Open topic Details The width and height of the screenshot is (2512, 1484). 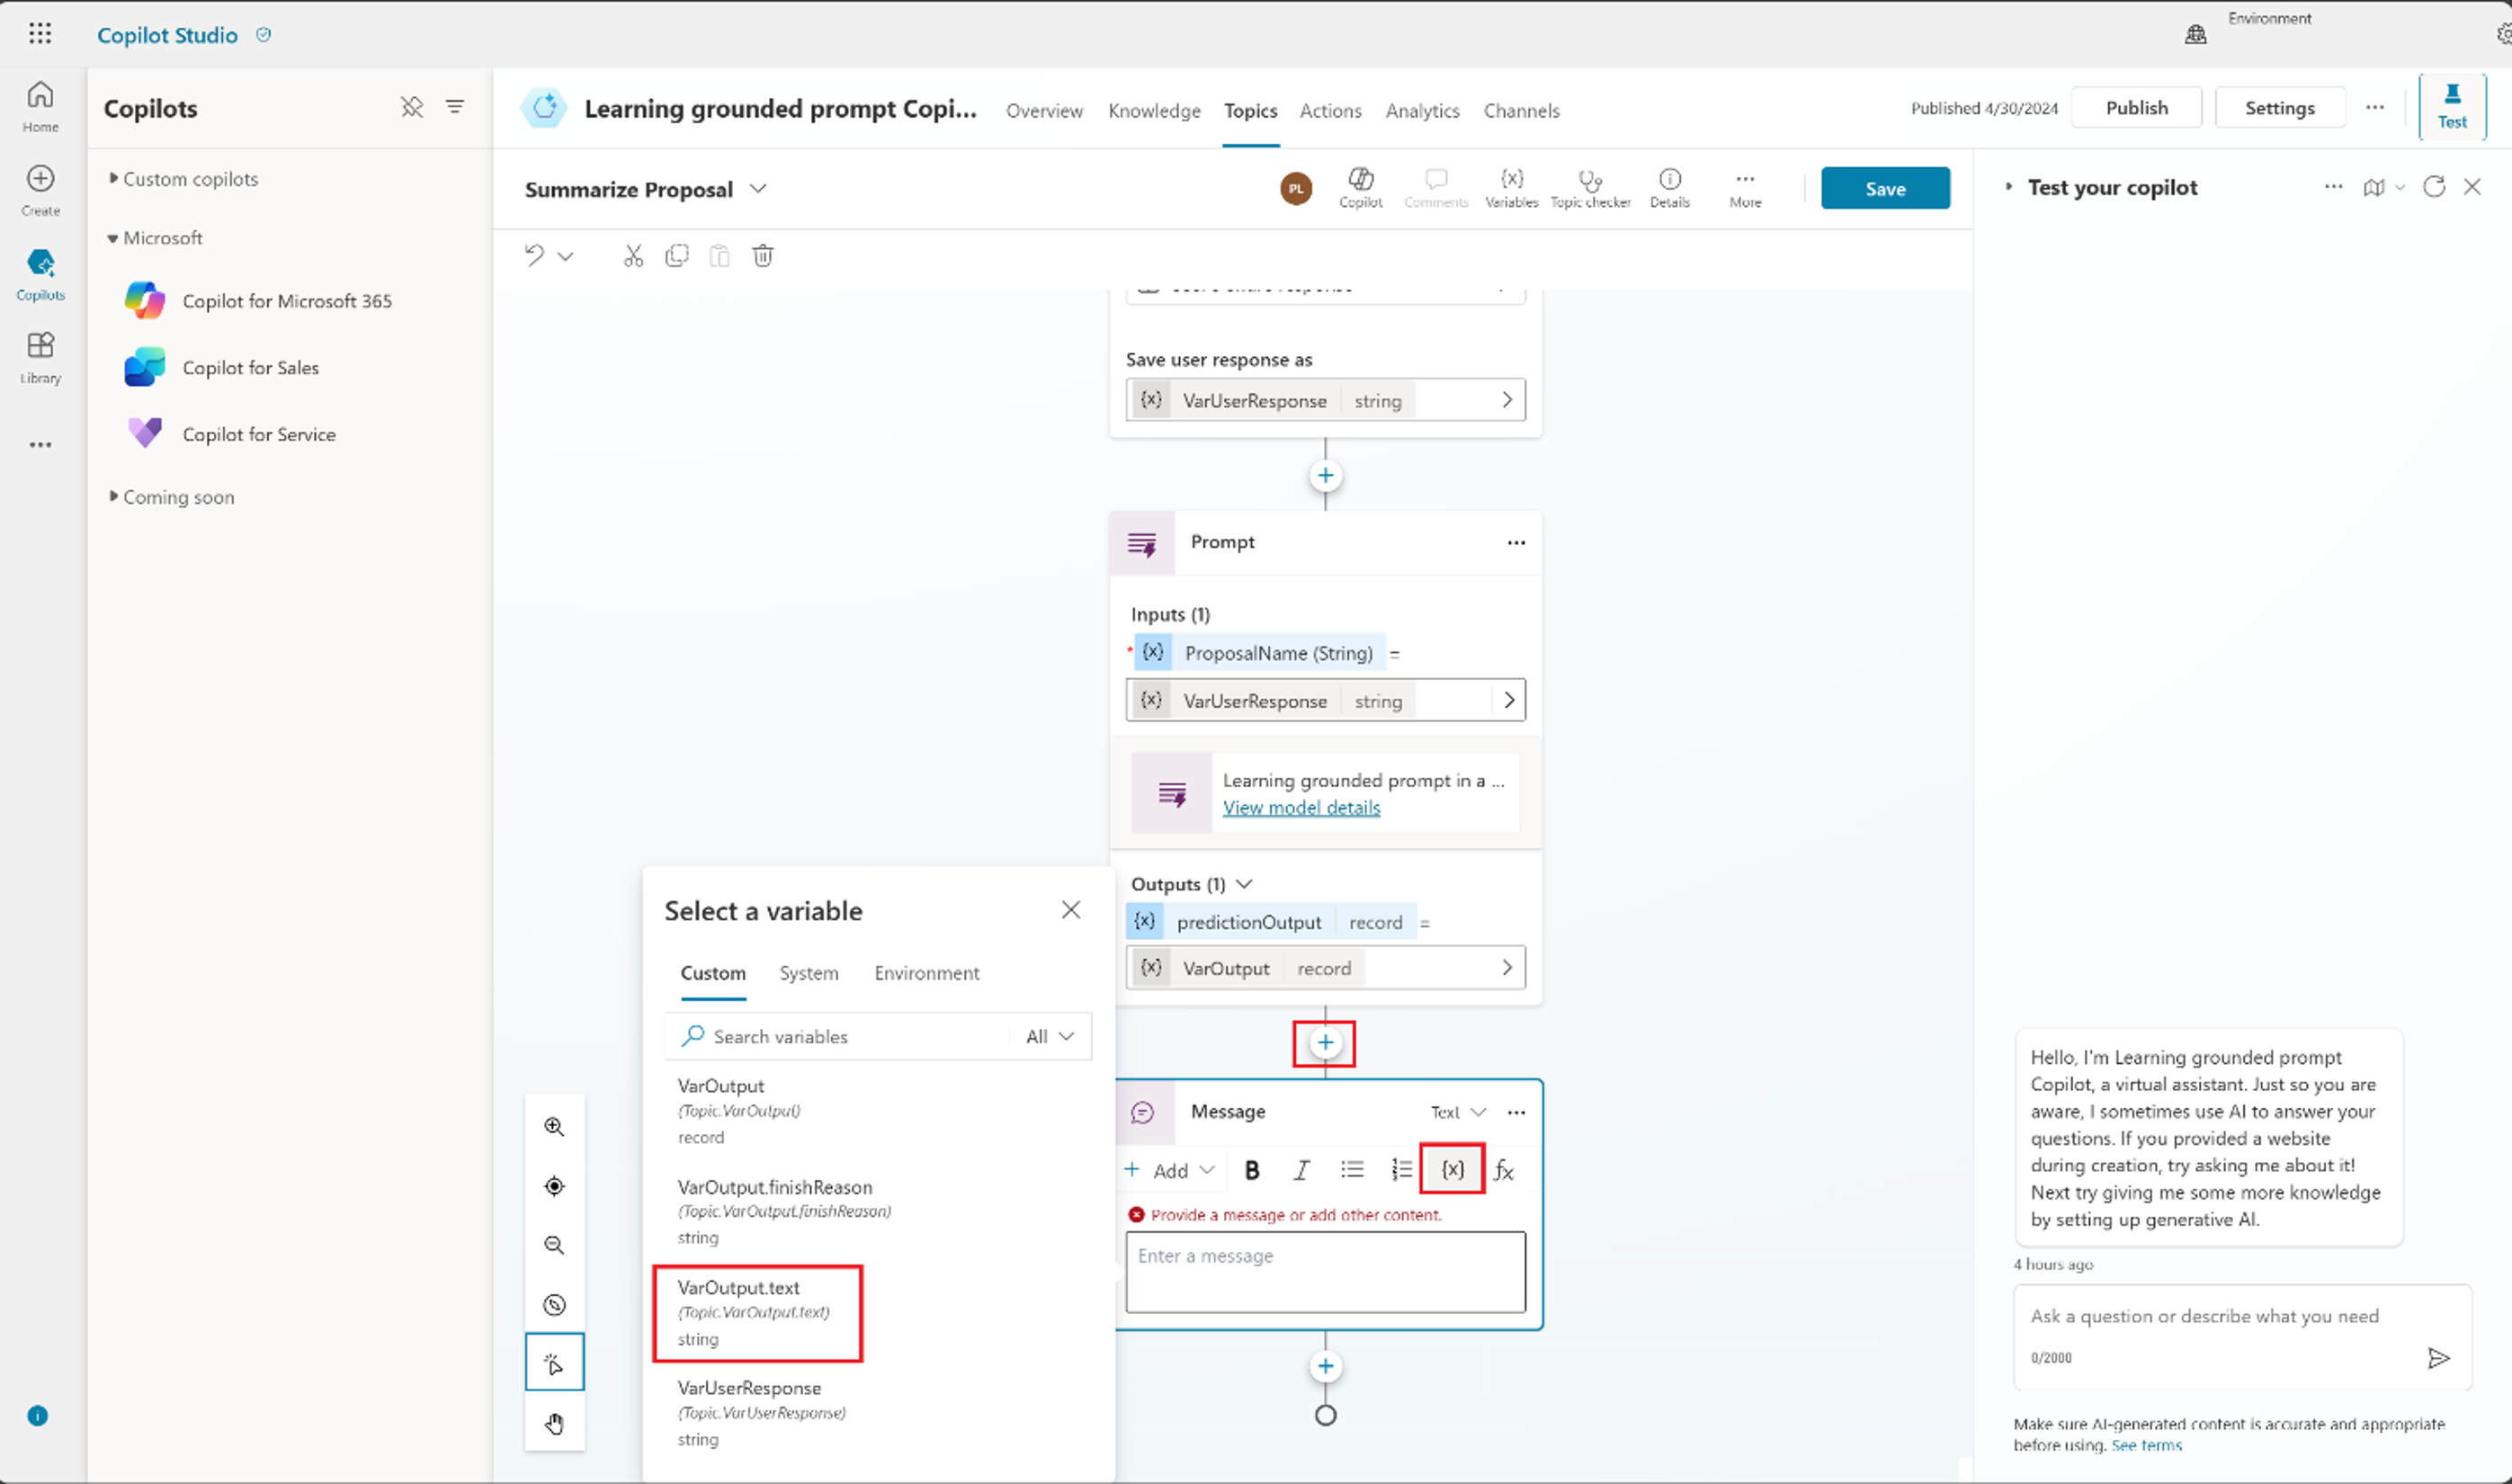(x=1669, y=187)
